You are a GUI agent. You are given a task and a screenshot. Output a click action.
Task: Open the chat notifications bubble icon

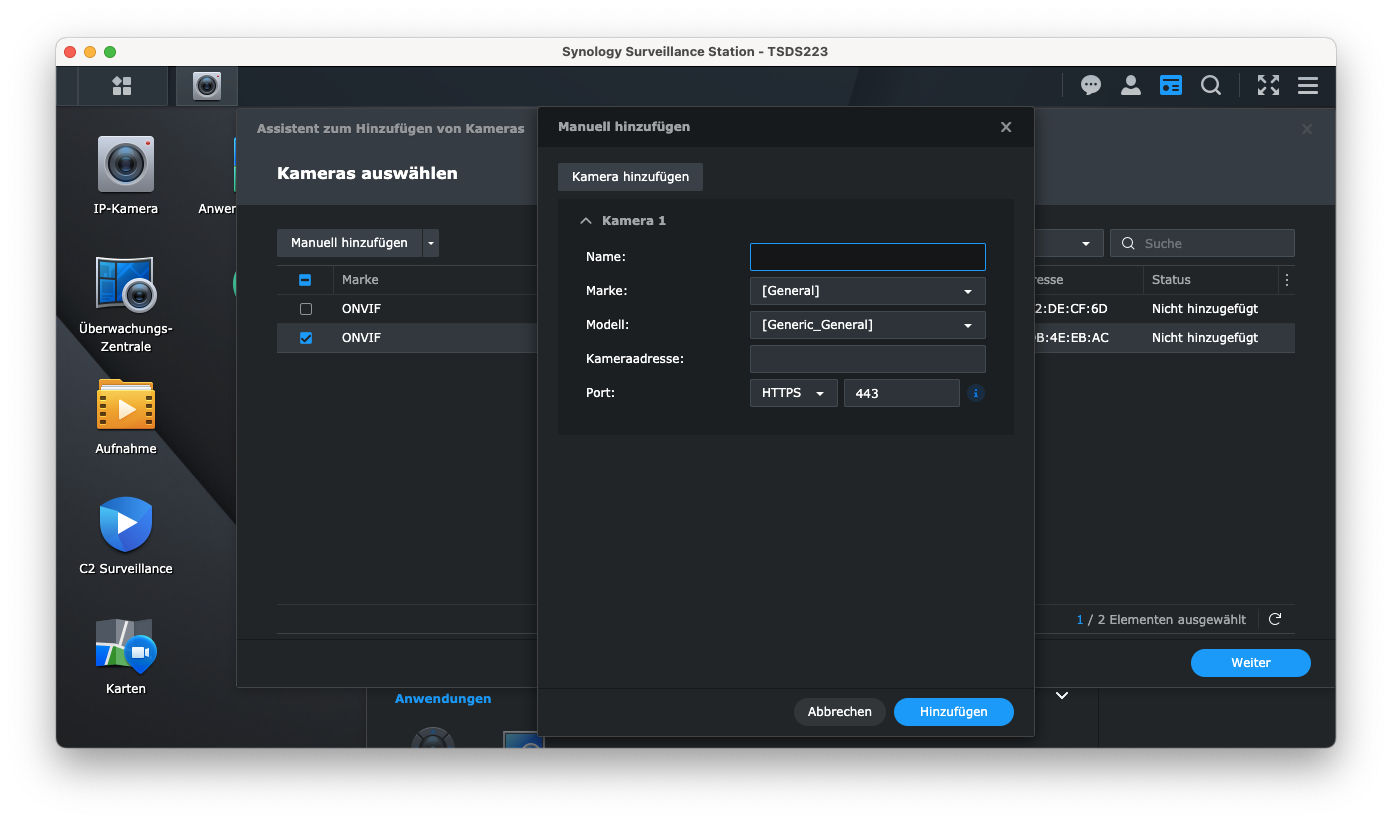coord(1091,86)
